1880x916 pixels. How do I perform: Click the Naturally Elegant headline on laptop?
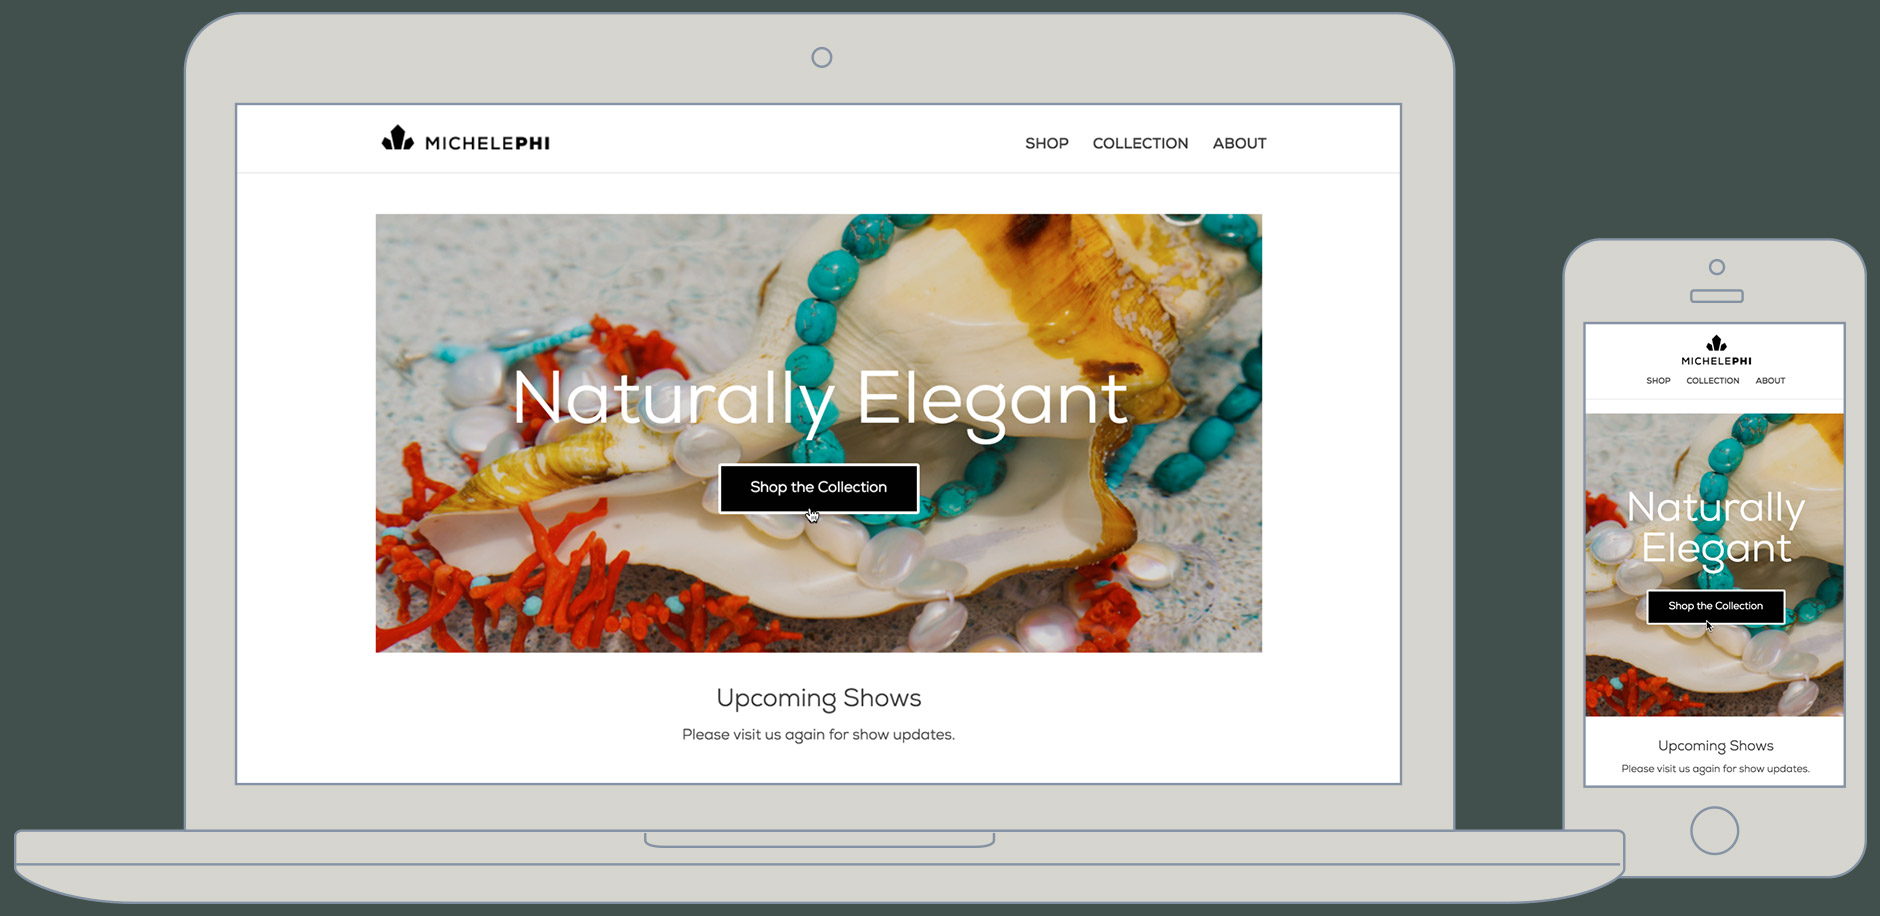(819, 399)
